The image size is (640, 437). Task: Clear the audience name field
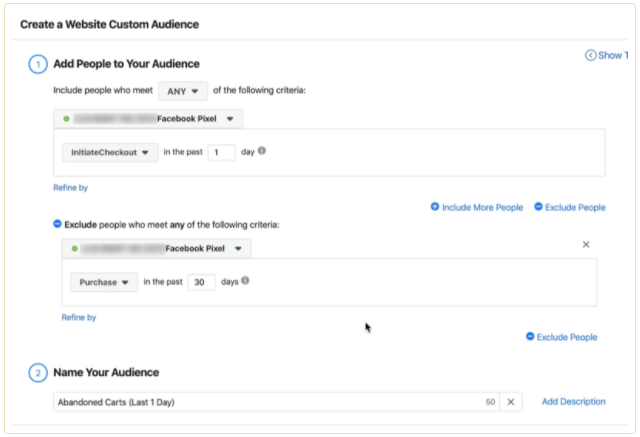510,402
